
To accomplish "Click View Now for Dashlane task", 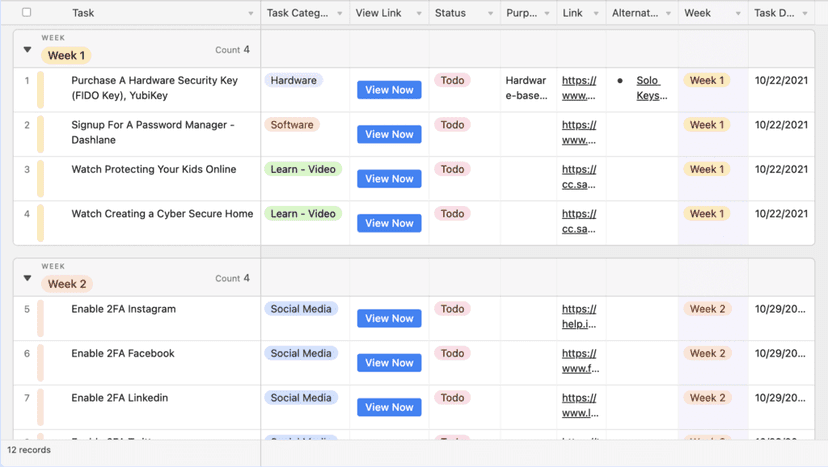I will (389, 134).
